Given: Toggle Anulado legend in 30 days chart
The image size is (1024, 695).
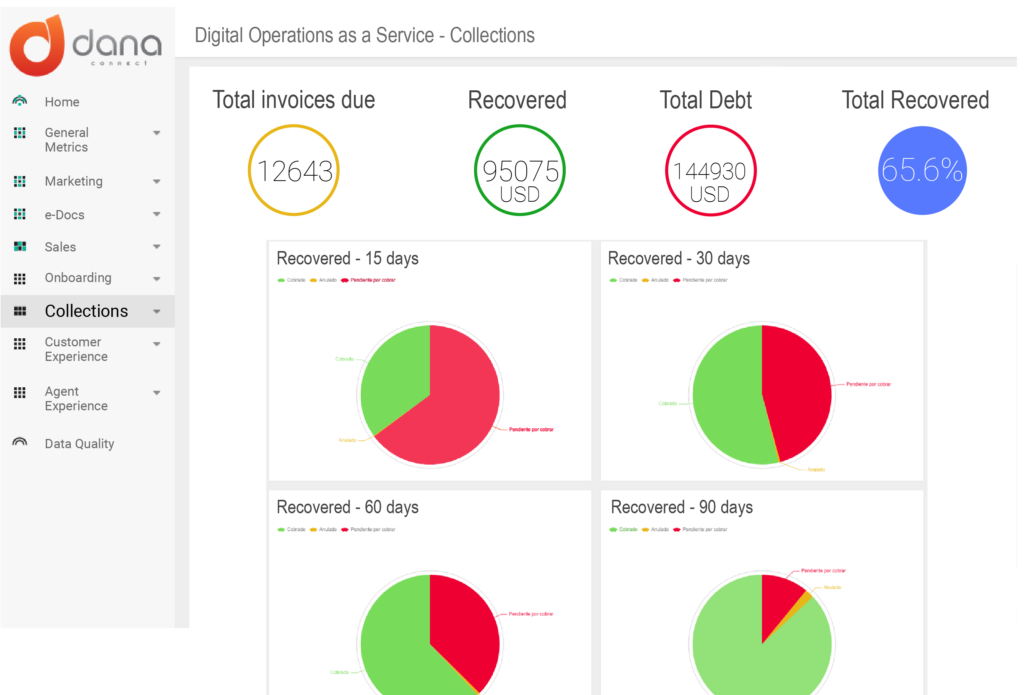Looking at the screenshot, I should 655,280.
